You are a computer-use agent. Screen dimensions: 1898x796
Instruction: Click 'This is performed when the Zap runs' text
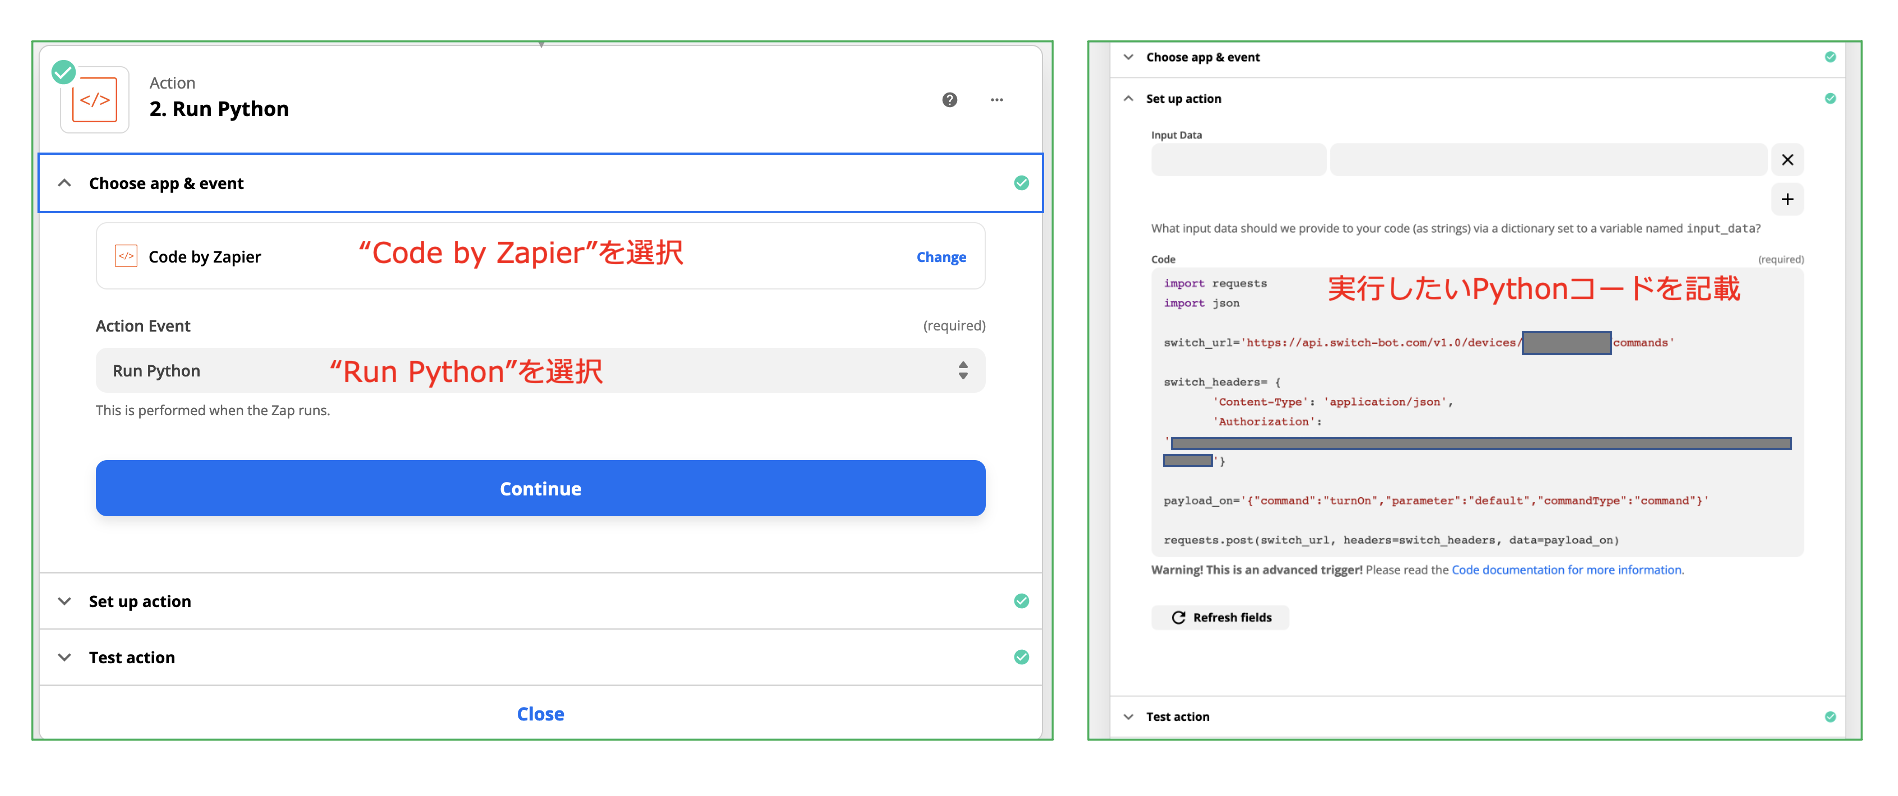click(213, 410)
